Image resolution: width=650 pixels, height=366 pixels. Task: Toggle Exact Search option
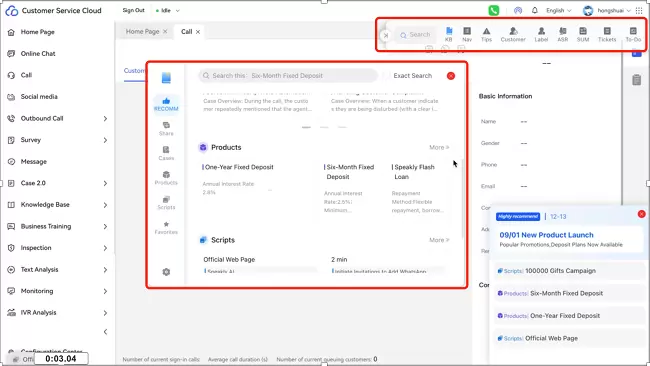pos(412,76)
